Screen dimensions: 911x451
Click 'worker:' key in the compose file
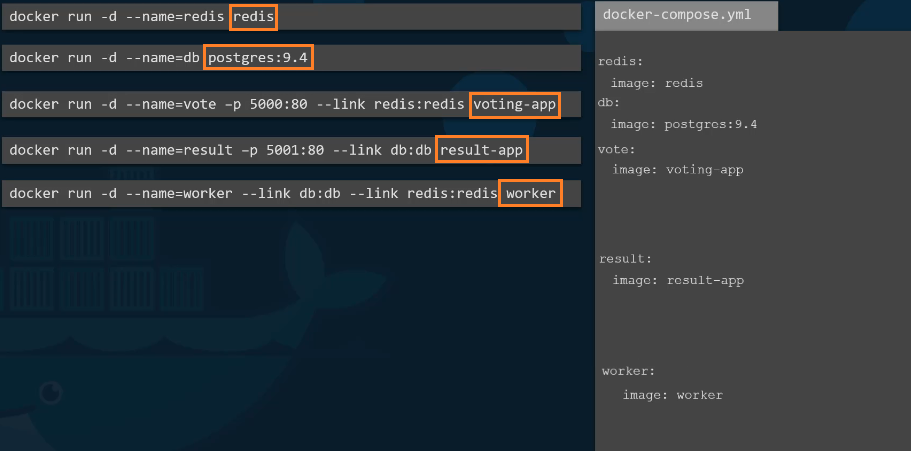pyautogui.click(x=629, y=371)
